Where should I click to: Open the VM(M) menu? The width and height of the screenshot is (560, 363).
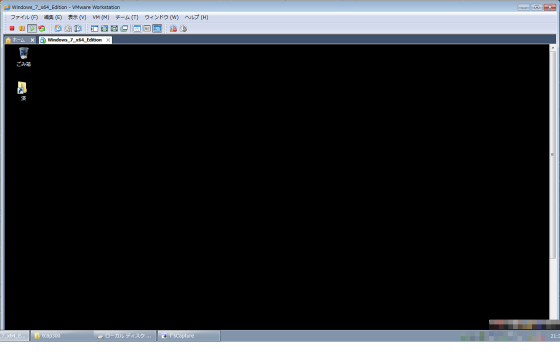(x=101, y=17)
